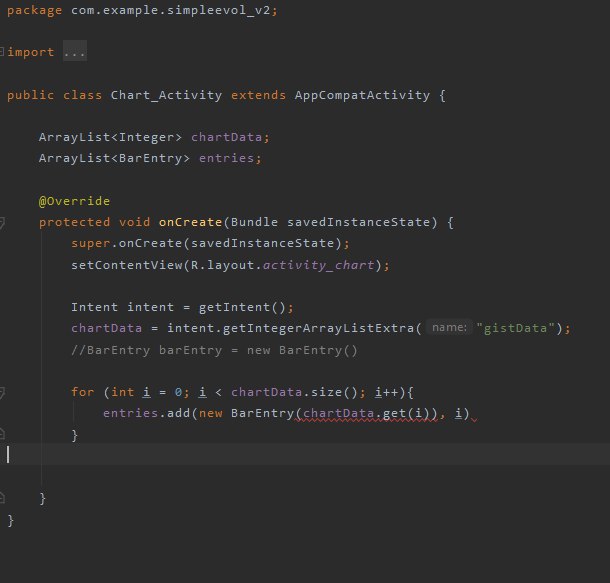Click the red-underlined chartData.get(i) error
This screenshot has width=610, height=583.
click(366, 413)
